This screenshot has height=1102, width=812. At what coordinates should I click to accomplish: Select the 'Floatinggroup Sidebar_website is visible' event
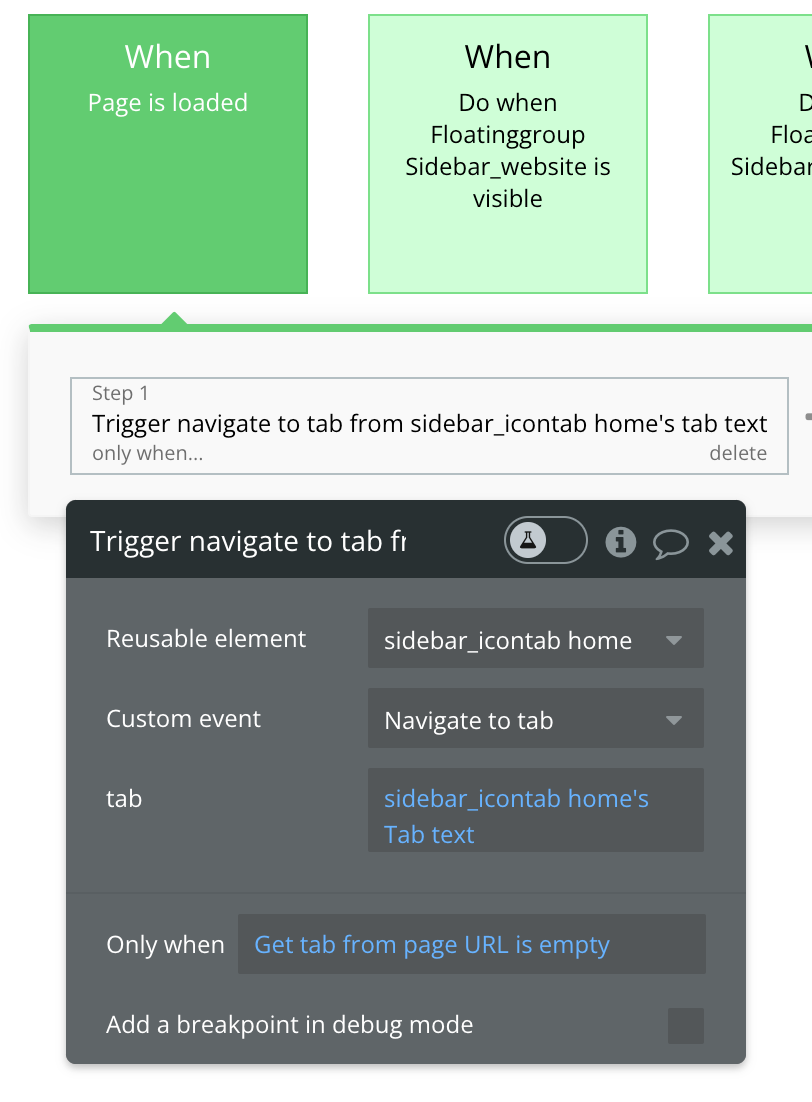pos(508,154)
